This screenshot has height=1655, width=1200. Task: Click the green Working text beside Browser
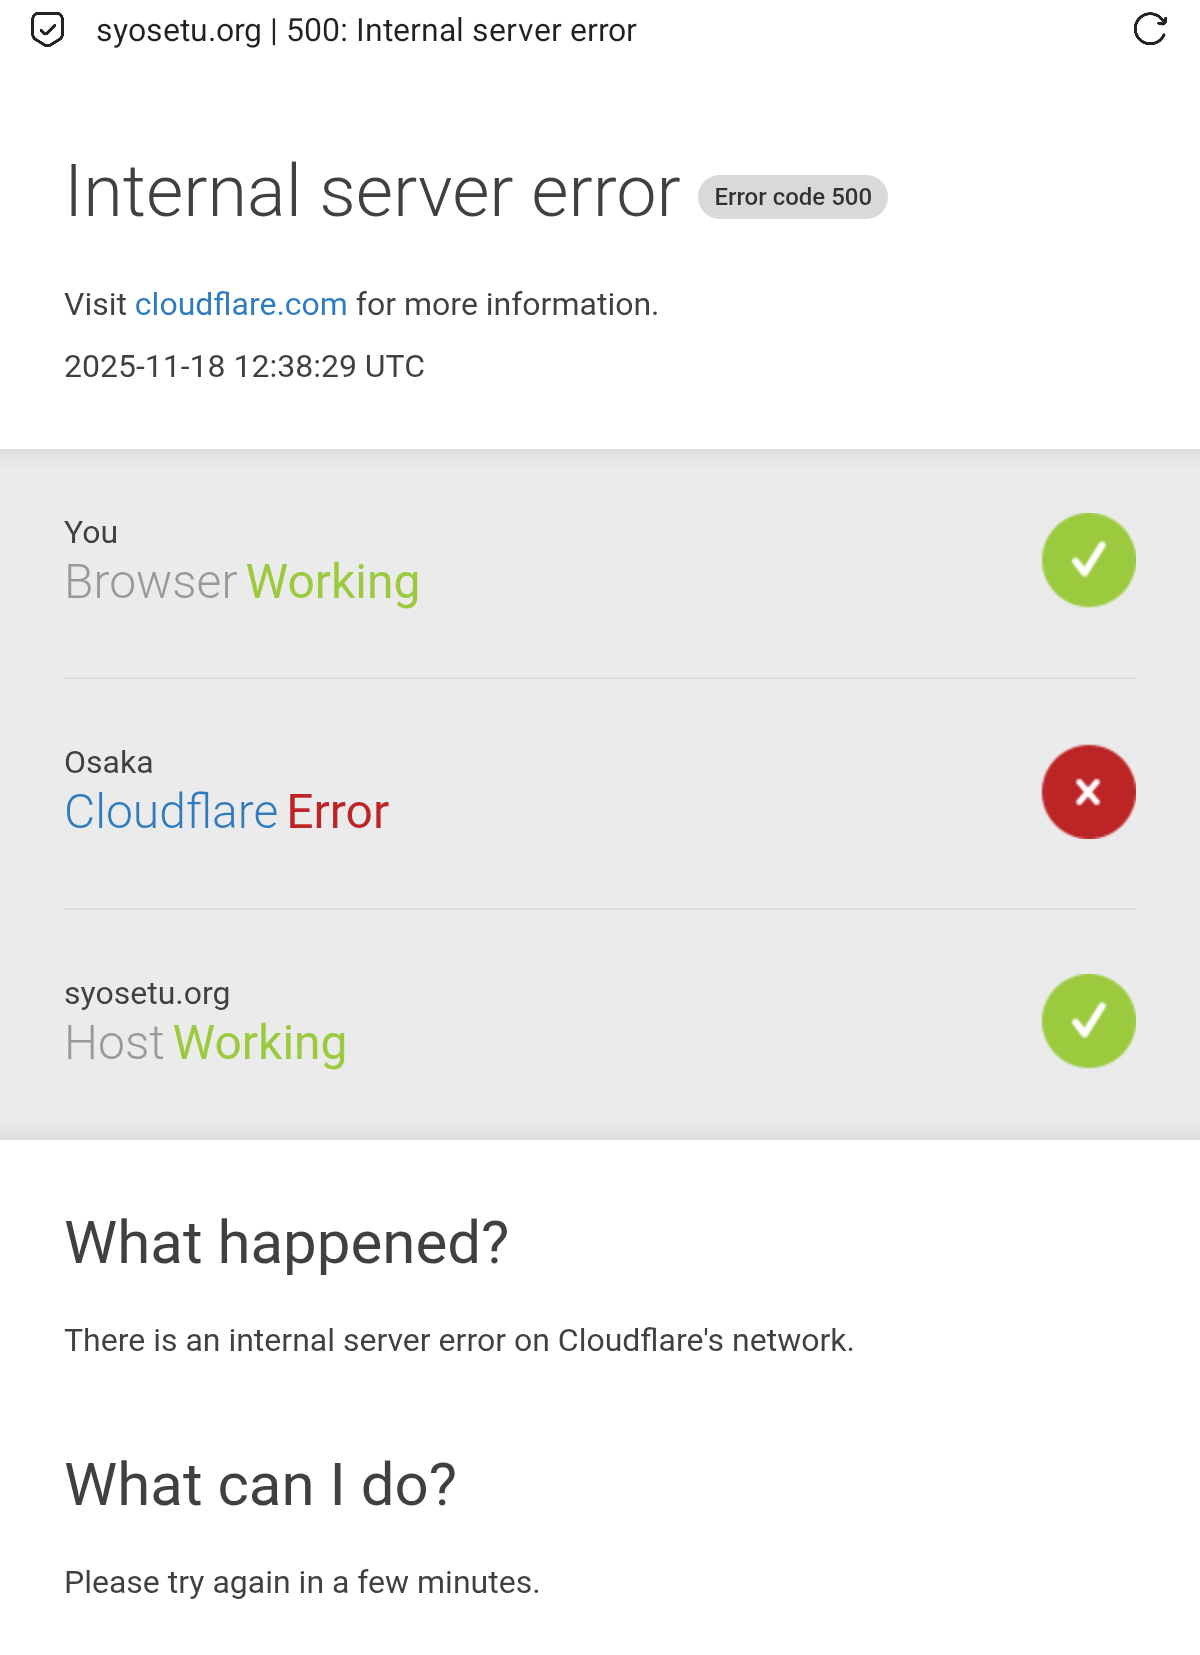tap(333, 582)
